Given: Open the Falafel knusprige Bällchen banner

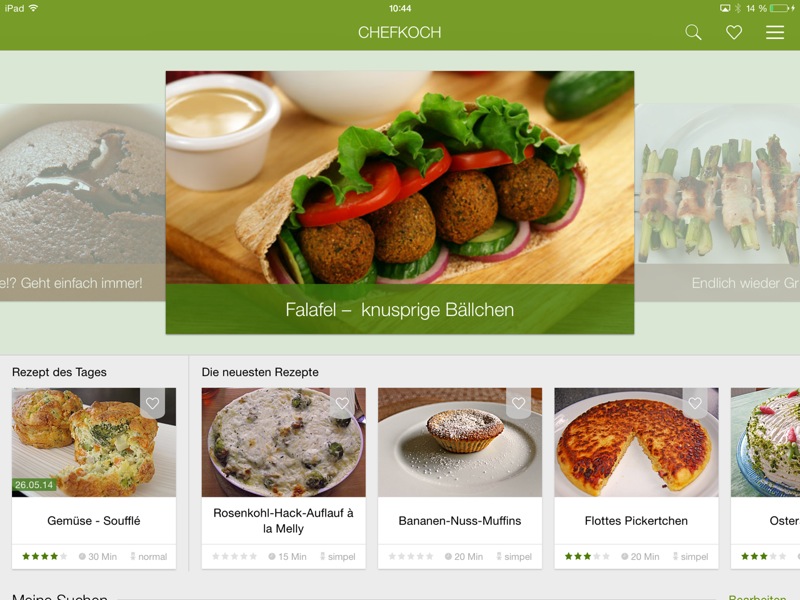Looking at the screenshot, I should pos(399,203).
